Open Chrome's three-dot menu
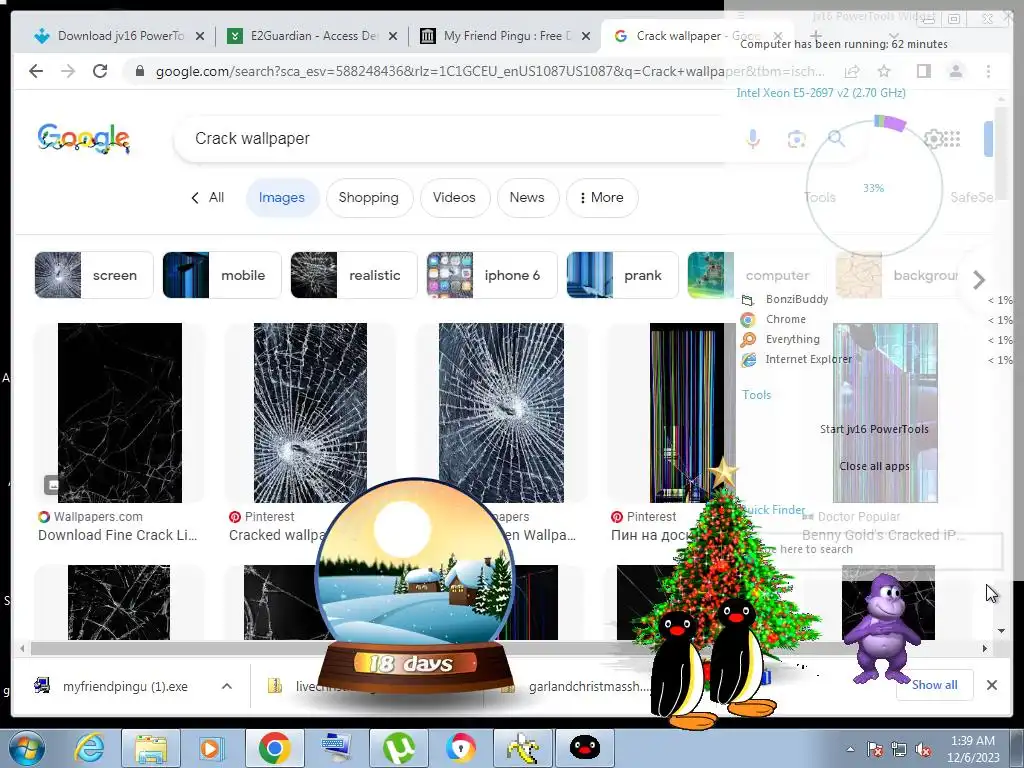 [x=988, y=71]
